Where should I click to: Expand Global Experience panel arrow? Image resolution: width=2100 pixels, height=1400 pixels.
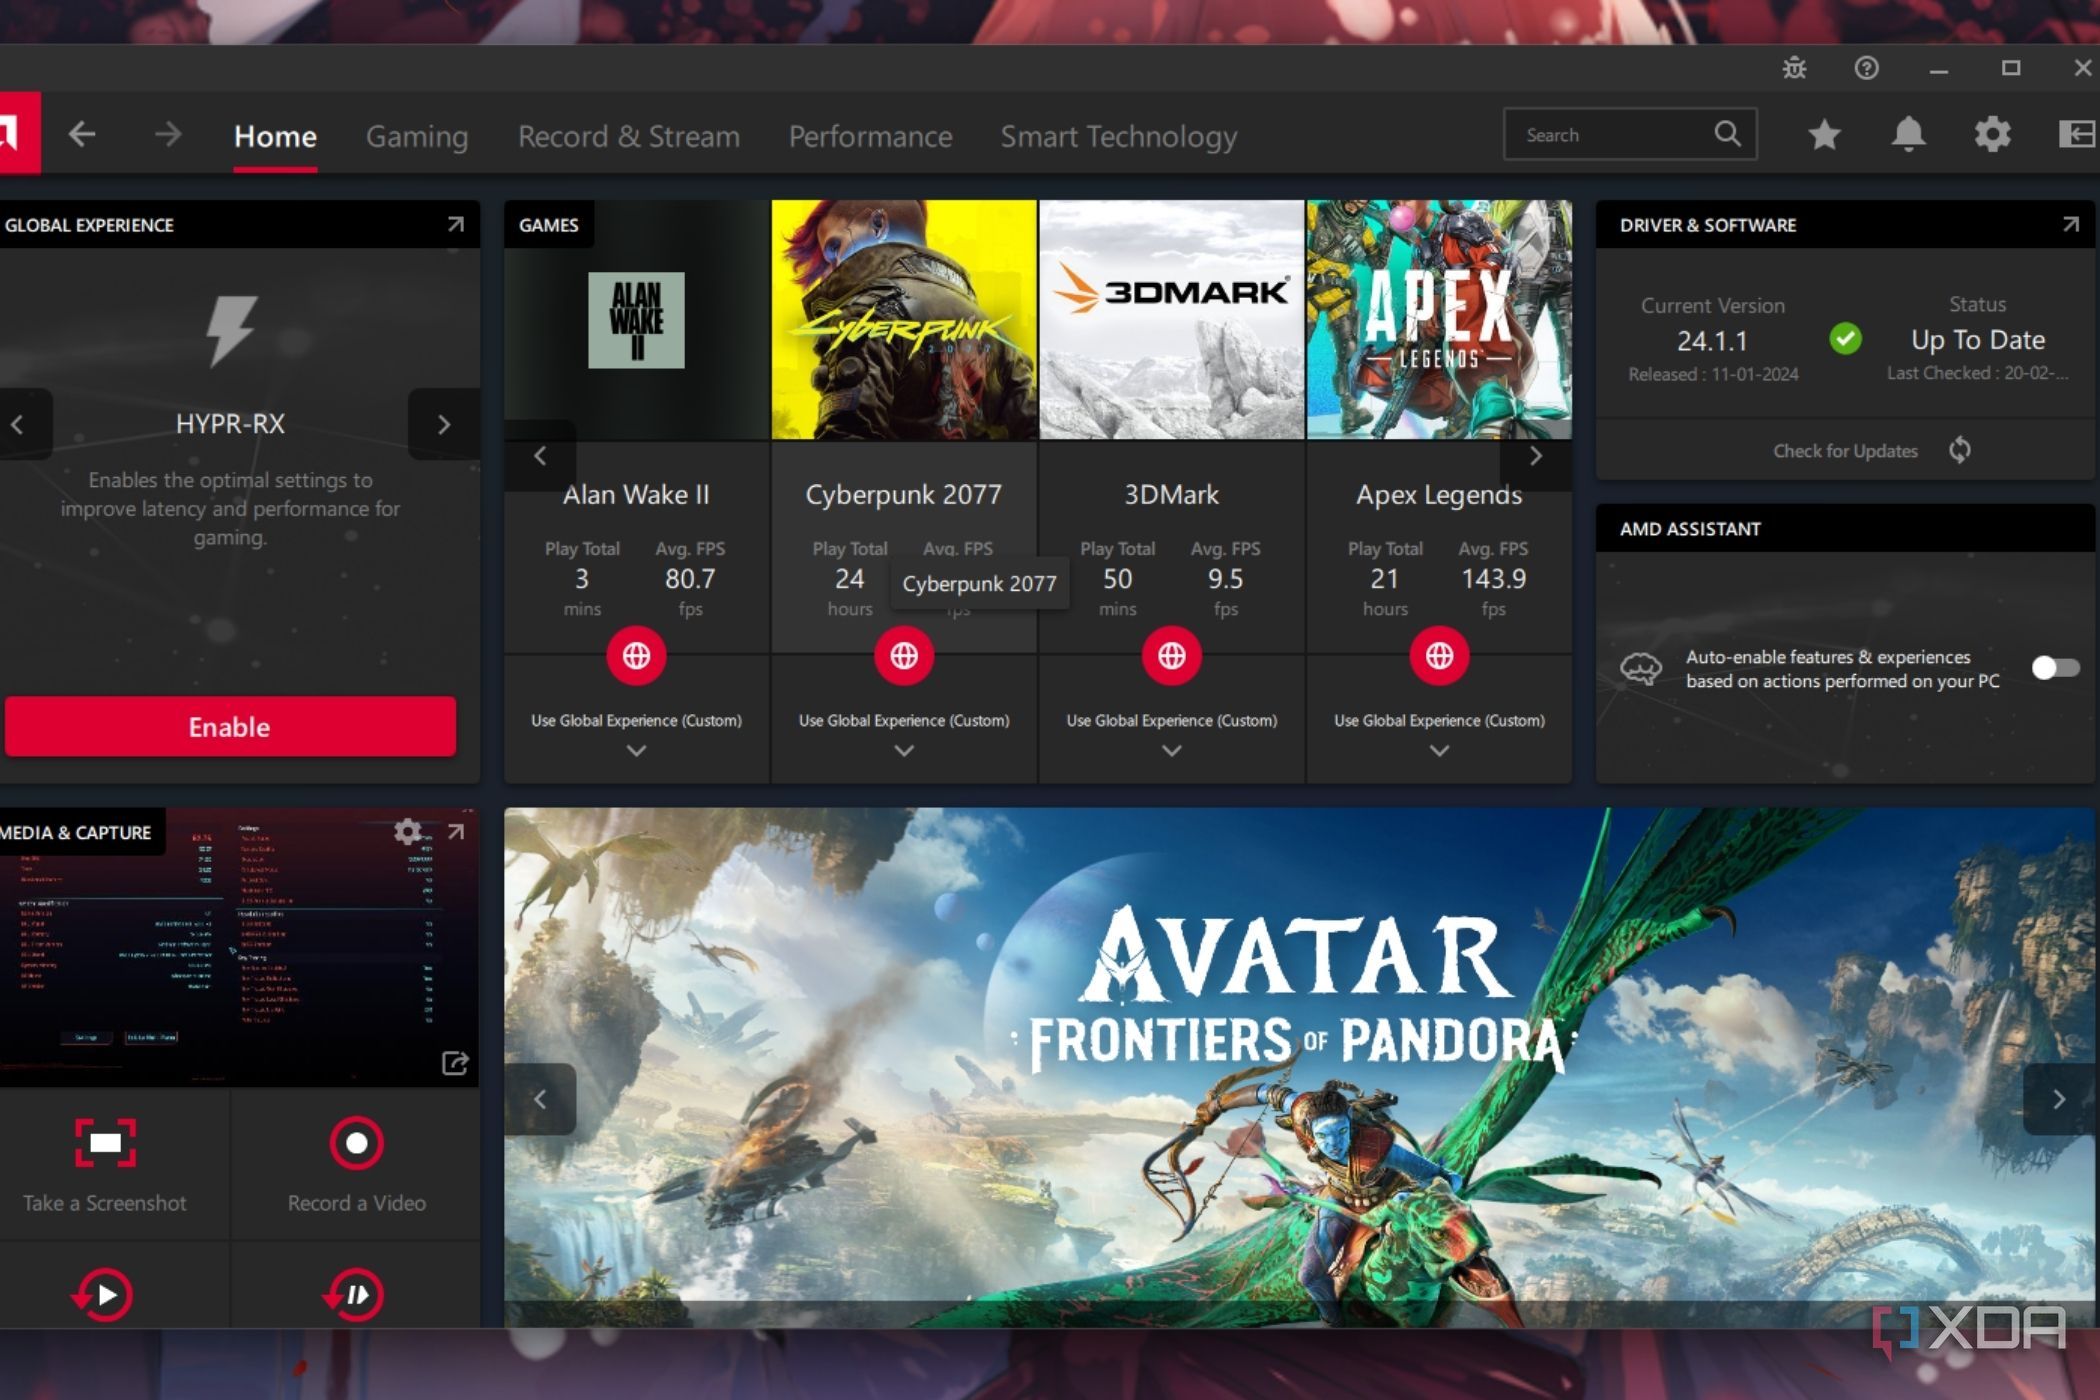pos(455,224)
